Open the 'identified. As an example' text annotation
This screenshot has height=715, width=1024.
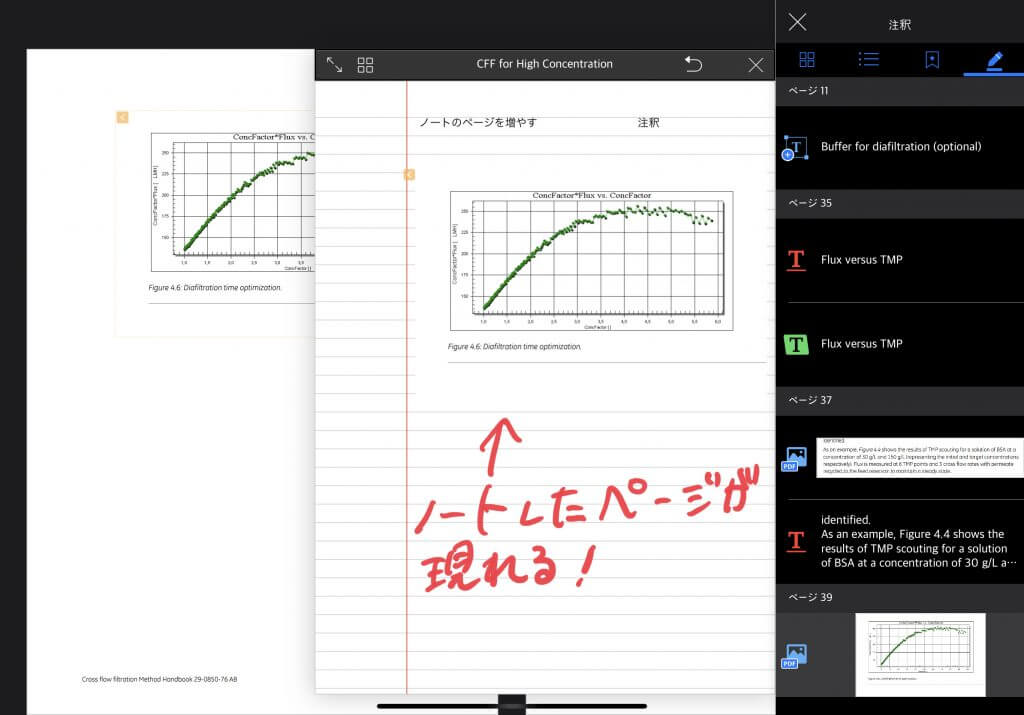(918, 541)
